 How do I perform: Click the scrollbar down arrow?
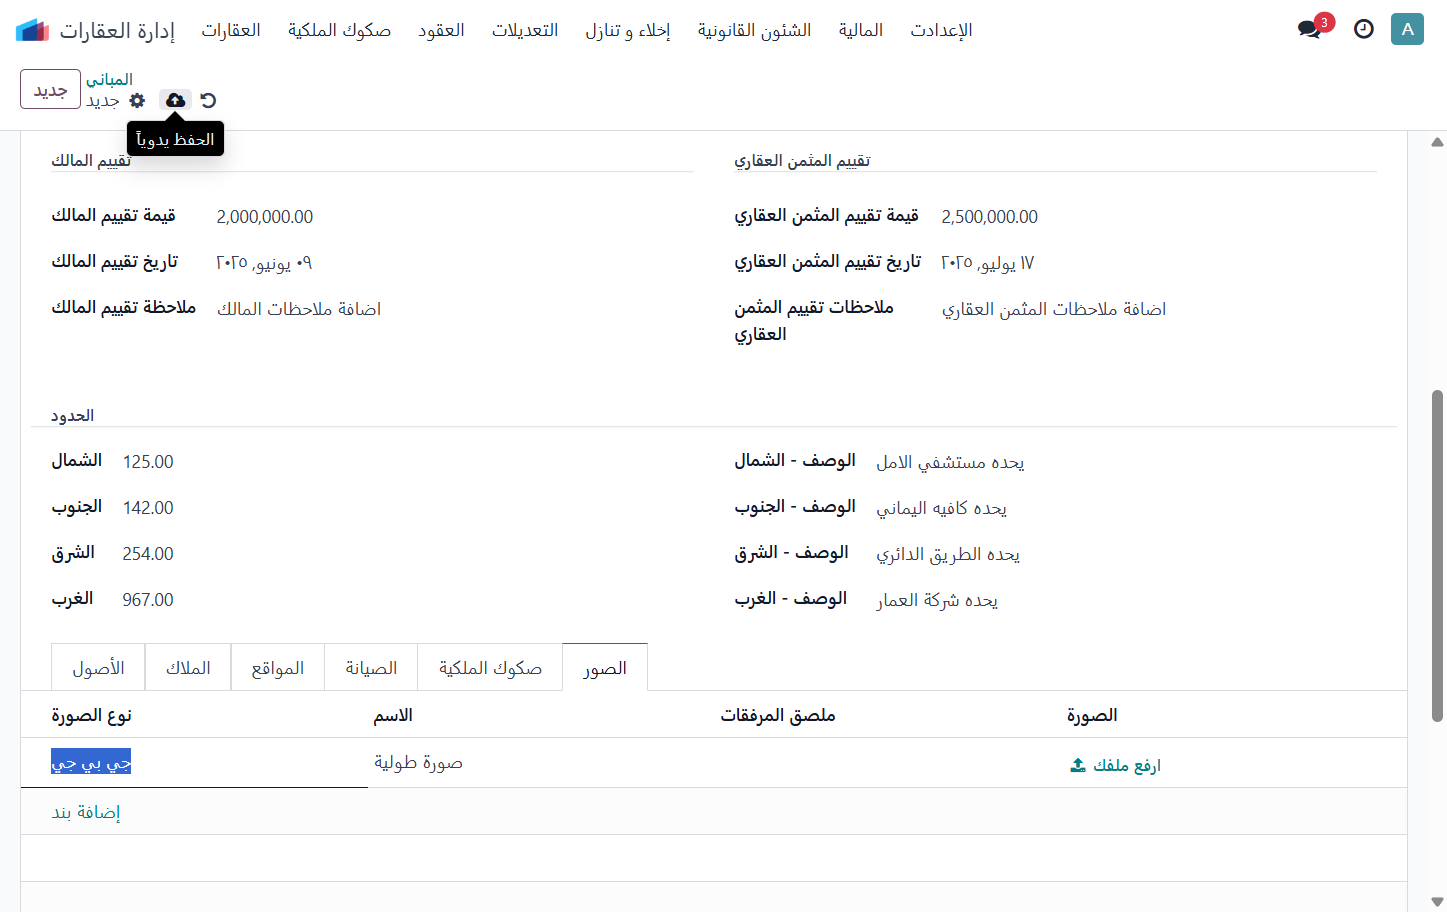tap(1437, 901)
